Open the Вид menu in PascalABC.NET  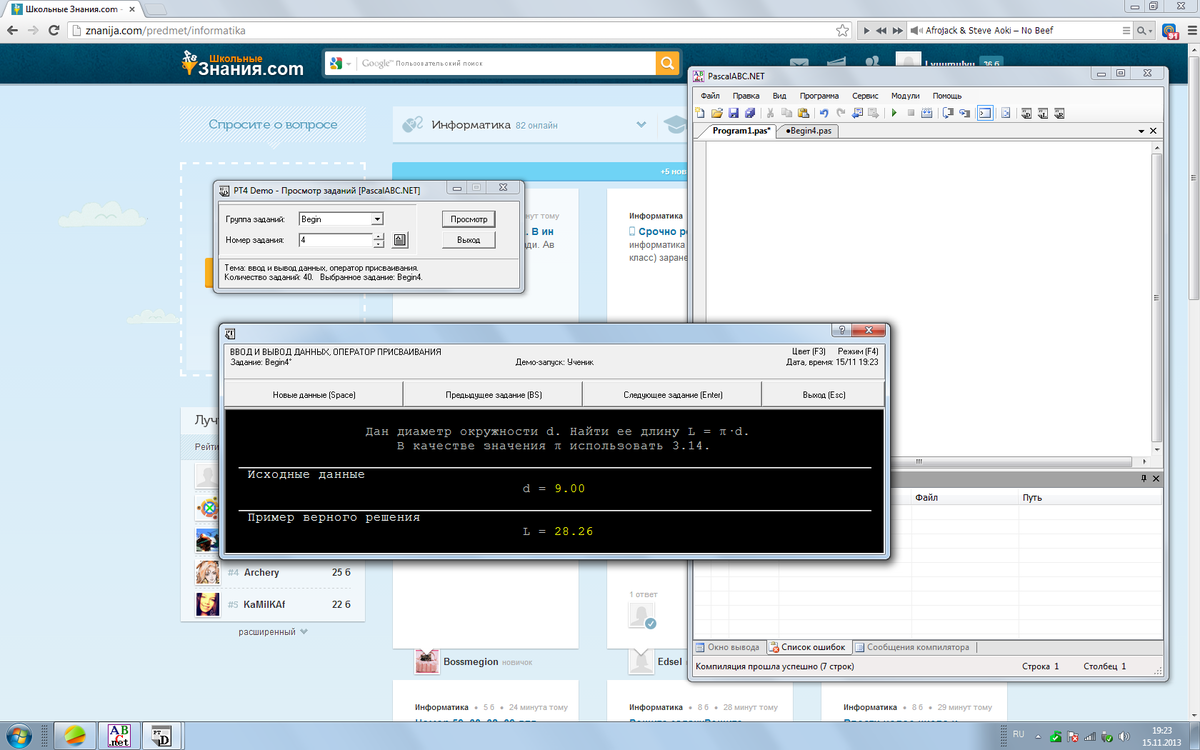click(x=779, y=96)
